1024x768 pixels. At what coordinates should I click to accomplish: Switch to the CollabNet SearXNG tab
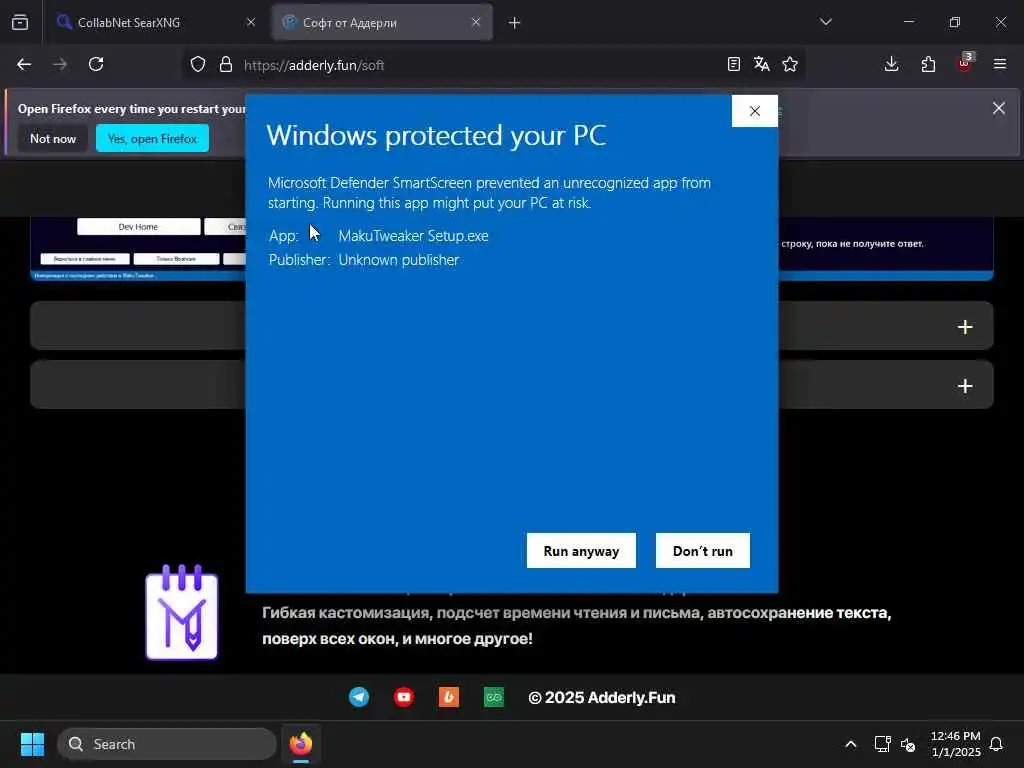pyautogui.click(x=155, y=22)
